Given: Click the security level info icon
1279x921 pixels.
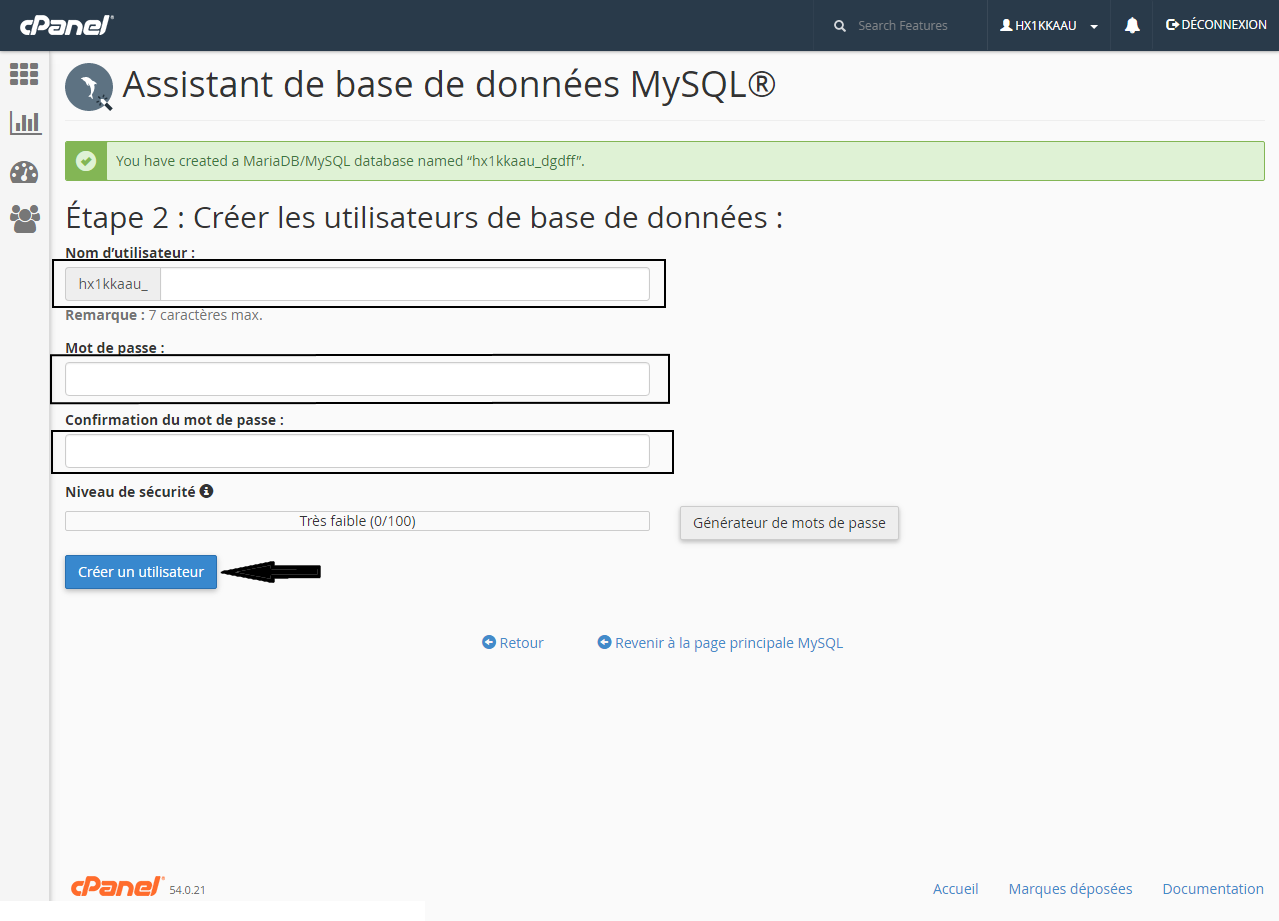Looking at the screenshot, I should [206, 491].
